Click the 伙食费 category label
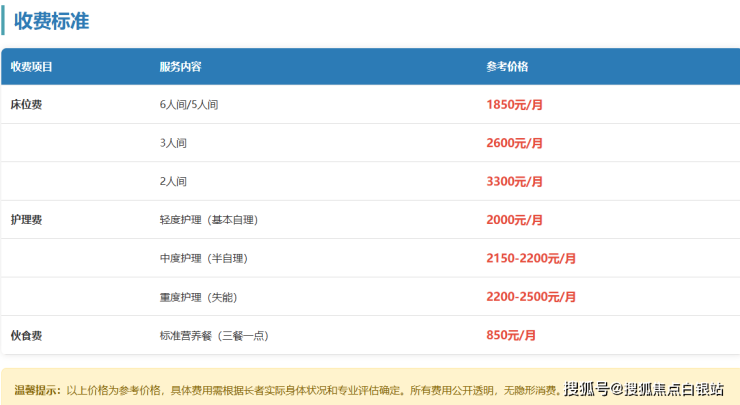Screen dimensions: 740x405 click(x=26, y=335)
